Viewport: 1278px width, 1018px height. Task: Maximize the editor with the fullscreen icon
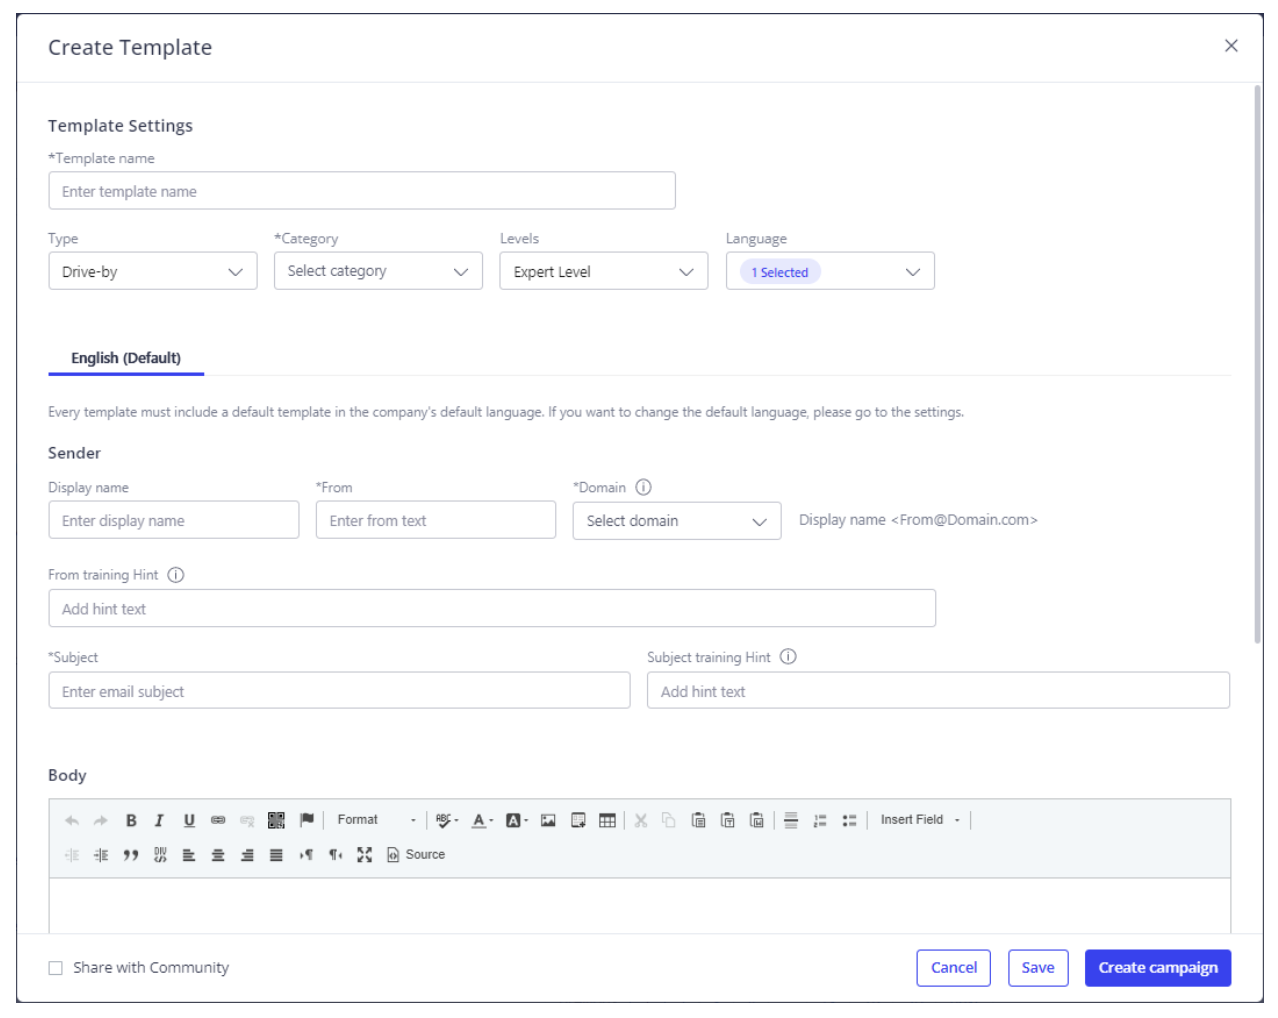(365, 854)
